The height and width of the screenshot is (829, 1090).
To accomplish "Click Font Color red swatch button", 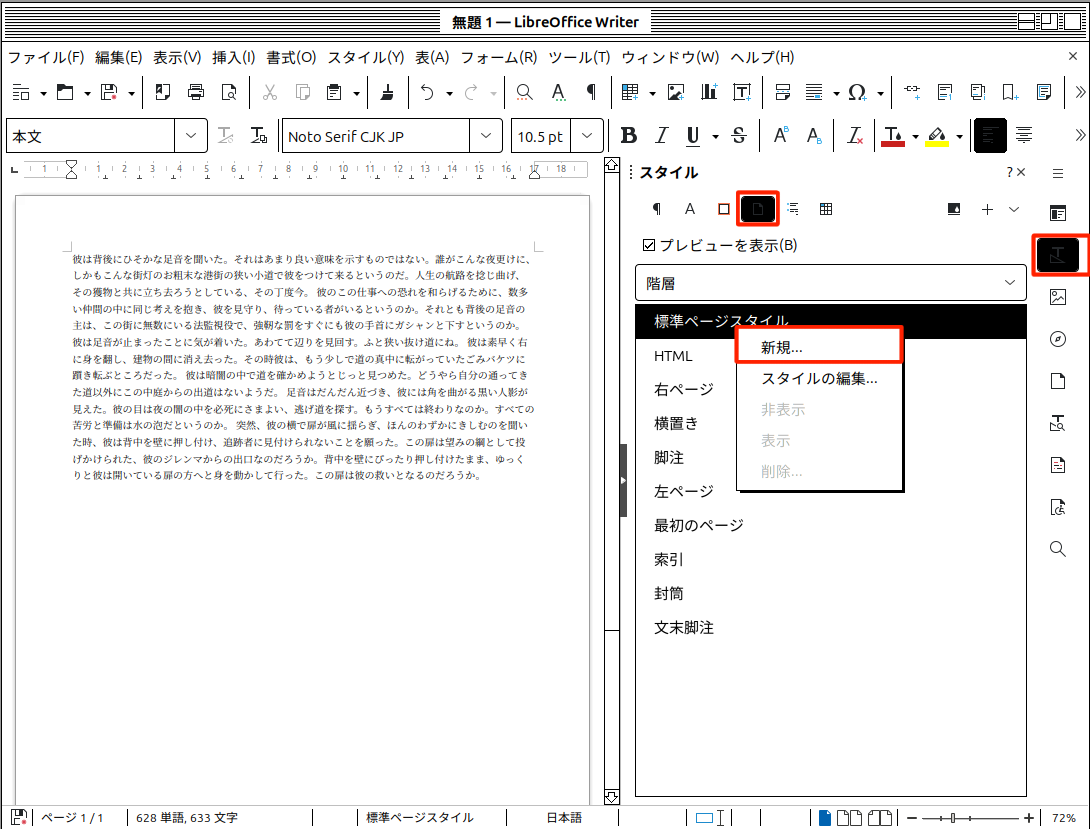I will (893, 136).
